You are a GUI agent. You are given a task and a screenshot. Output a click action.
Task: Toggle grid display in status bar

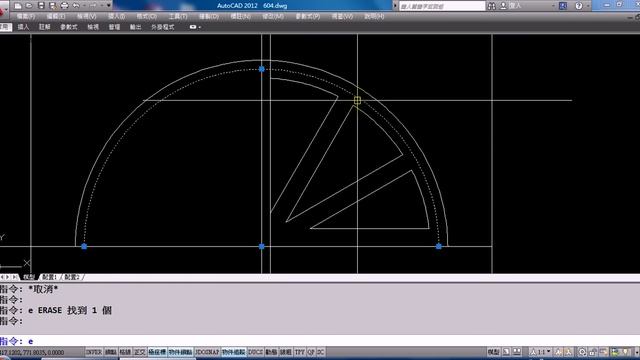pyautogui.click(x=125, y=352)
